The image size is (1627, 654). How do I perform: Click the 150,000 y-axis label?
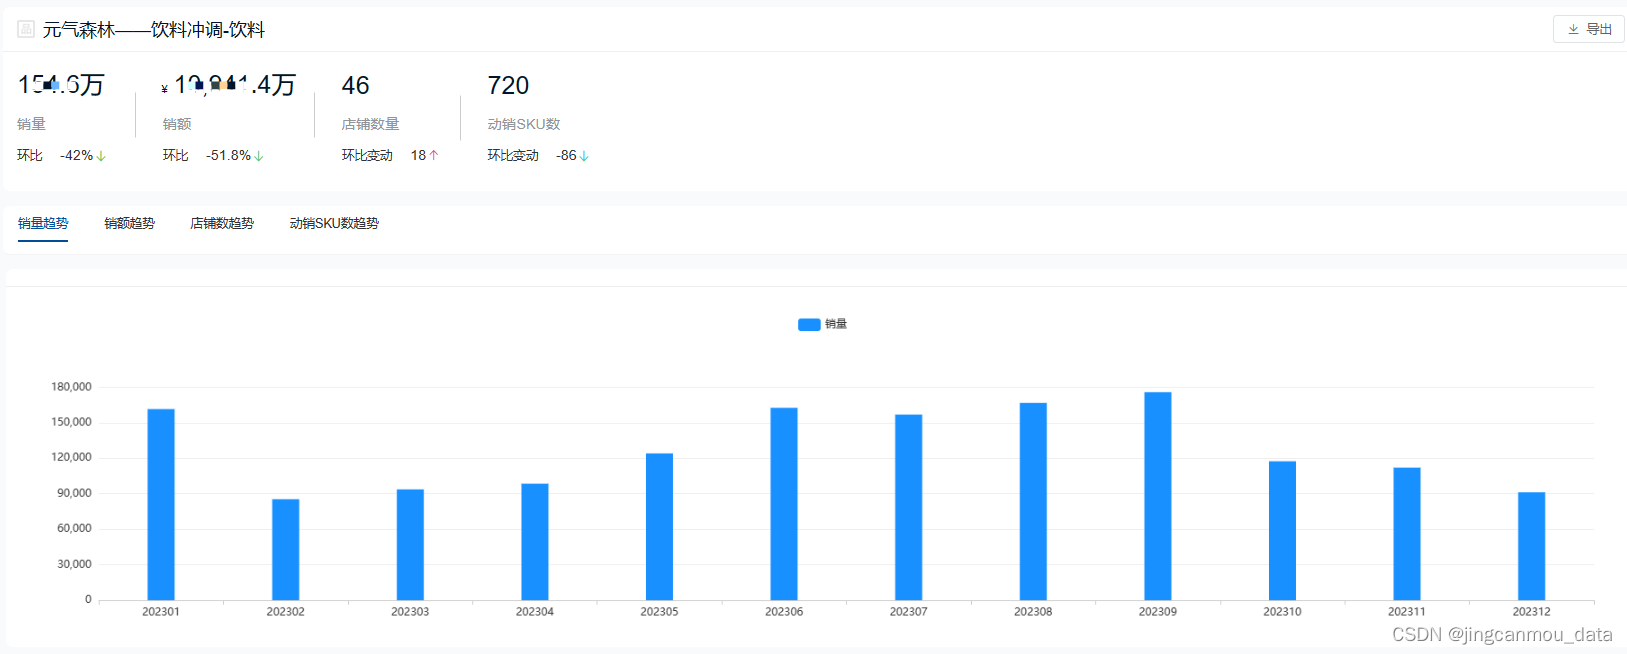point(71,422)
